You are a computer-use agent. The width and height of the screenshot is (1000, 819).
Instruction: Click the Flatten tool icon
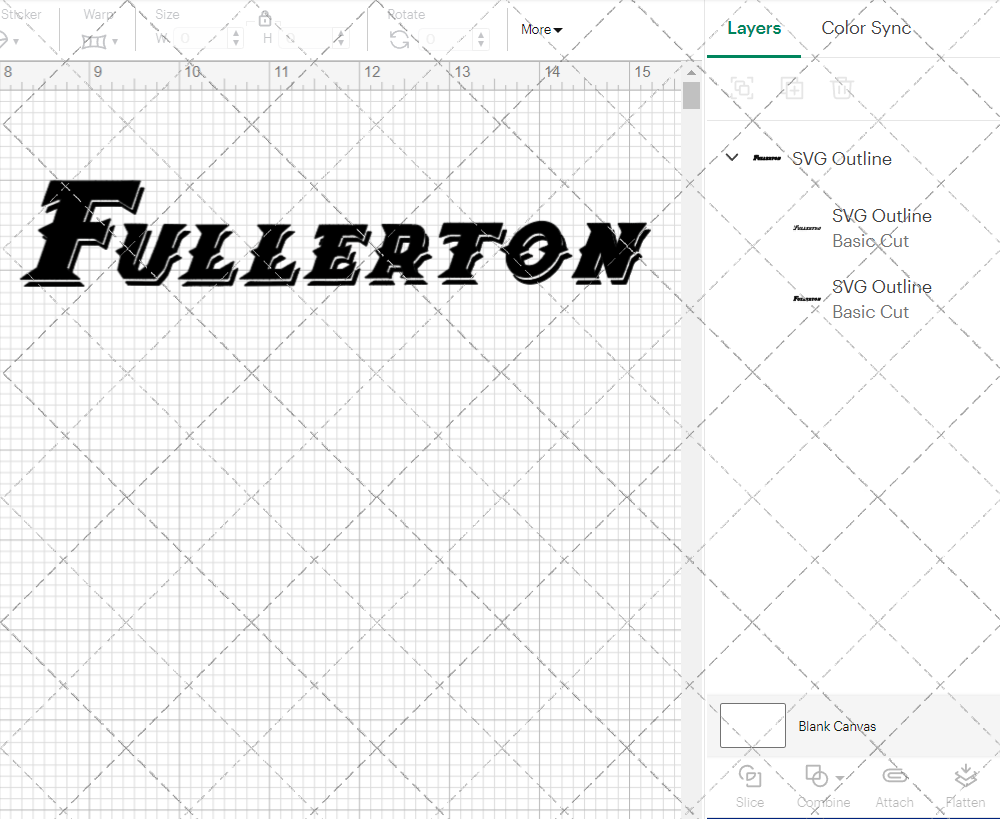(966, 775)
